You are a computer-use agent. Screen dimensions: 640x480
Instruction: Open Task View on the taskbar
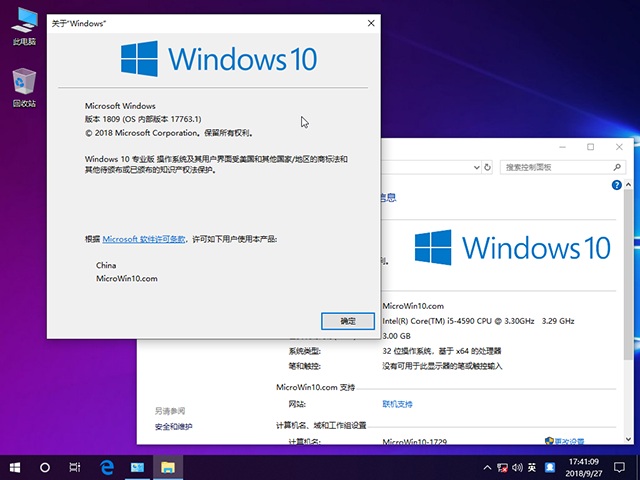tap(75, 466)
